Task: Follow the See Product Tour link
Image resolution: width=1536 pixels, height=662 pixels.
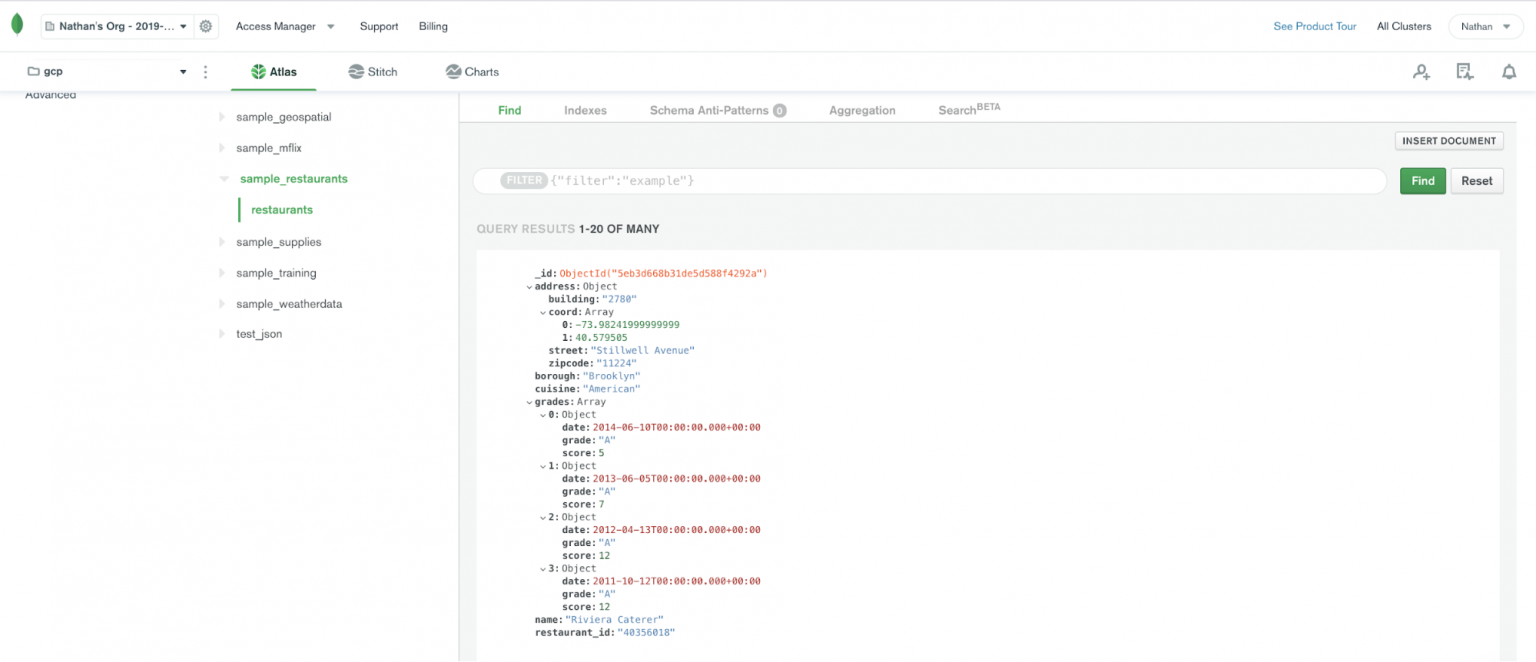Action: tap(1314, 26)
